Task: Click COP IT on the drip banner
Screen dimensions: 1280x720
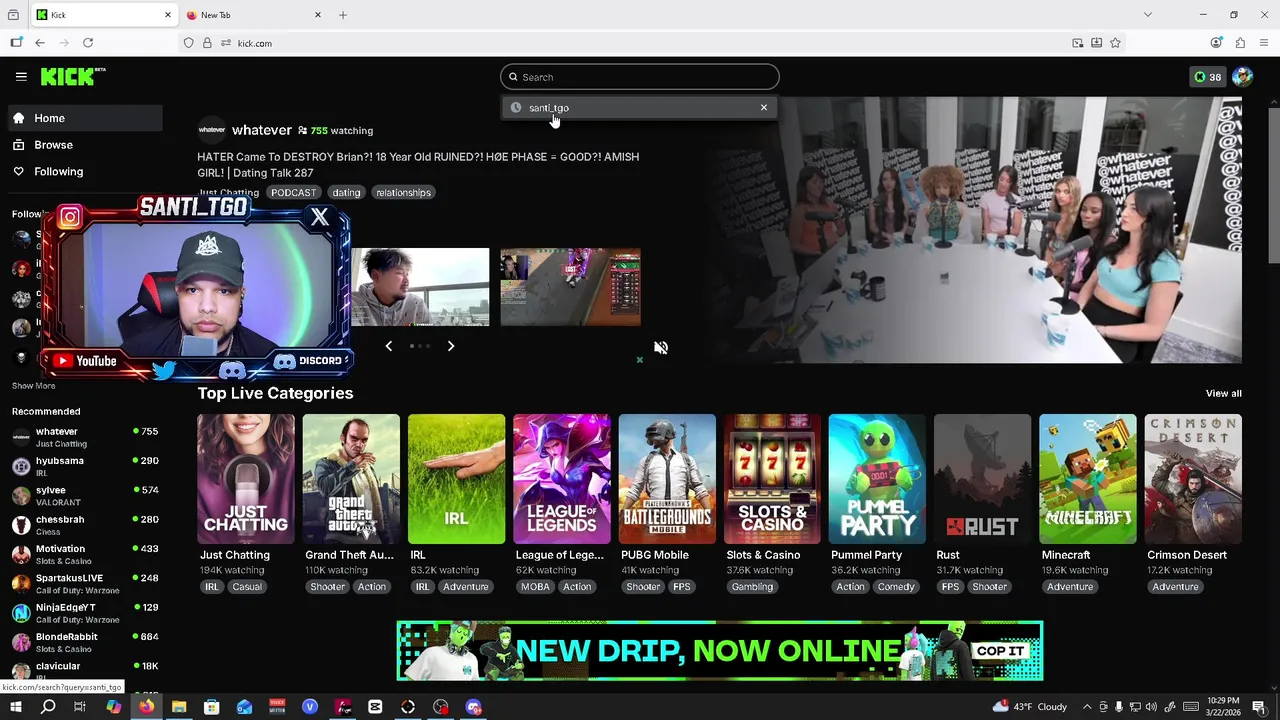Action: click(x=1001, y=651)
